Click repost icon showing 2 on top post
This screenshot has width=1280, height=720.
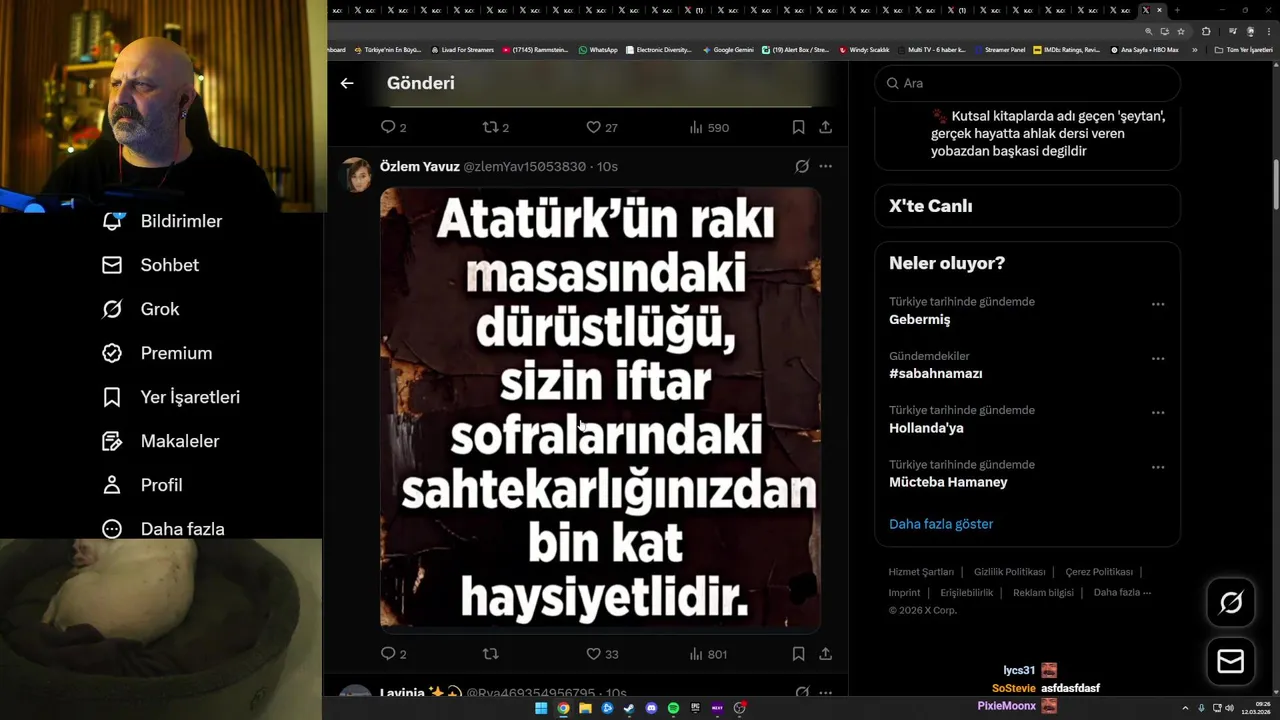click(x=490, y=127)
